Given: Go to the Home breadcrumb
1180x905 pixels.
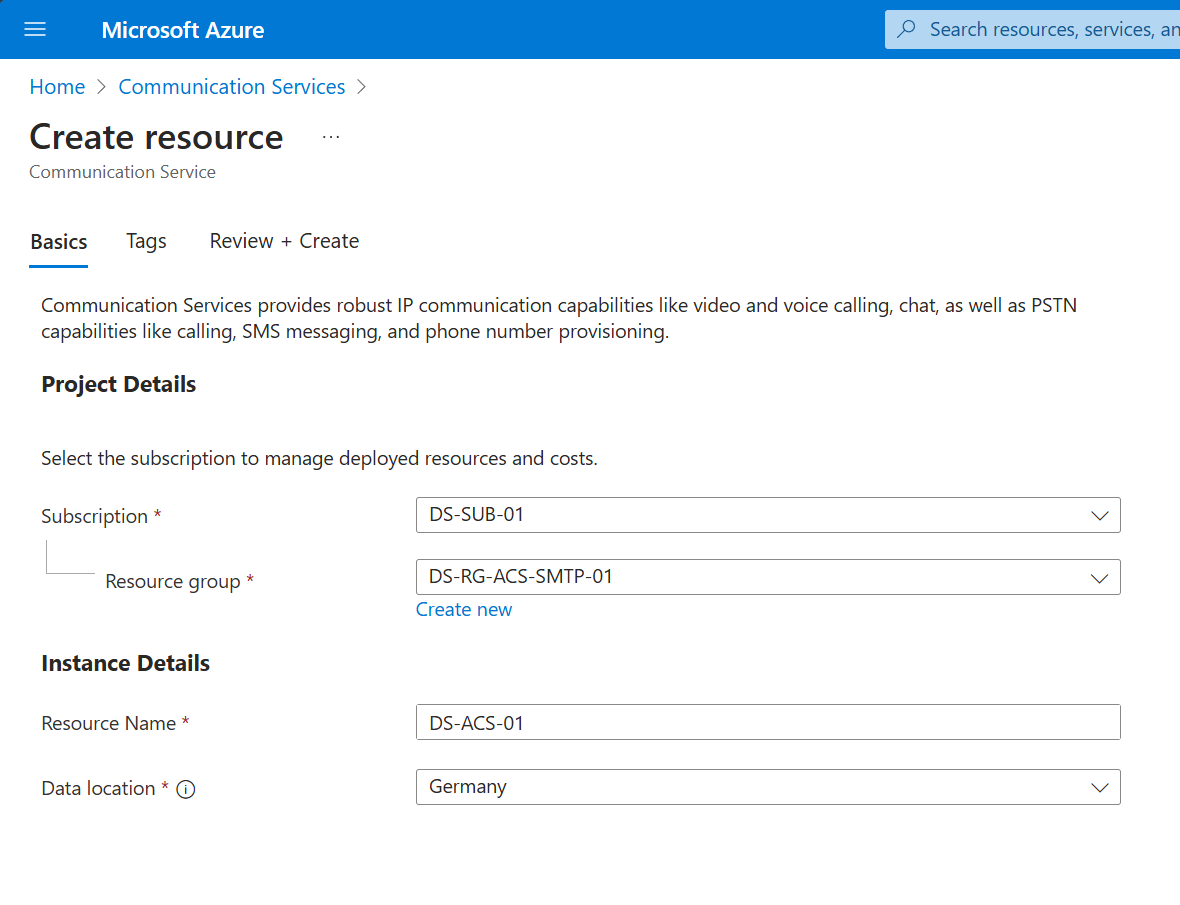Looking at the screenshot, I should (x=57, y=87).
